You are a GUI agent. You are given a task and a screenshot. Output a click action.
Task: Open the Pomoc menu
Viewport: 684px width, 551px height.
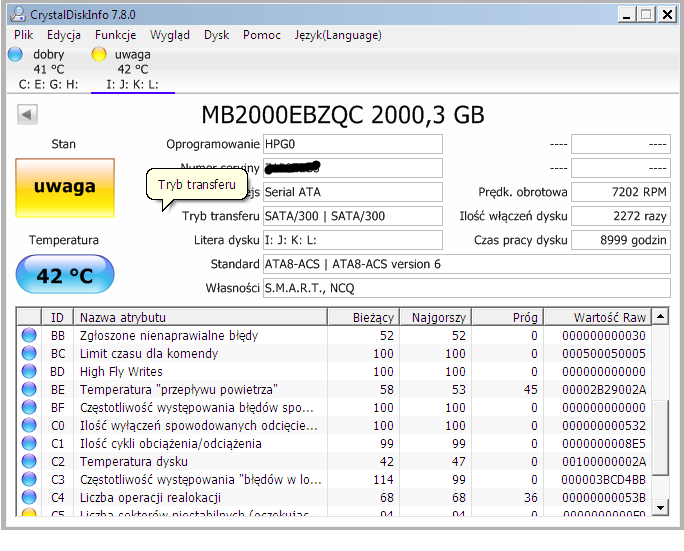pos(262,35)
